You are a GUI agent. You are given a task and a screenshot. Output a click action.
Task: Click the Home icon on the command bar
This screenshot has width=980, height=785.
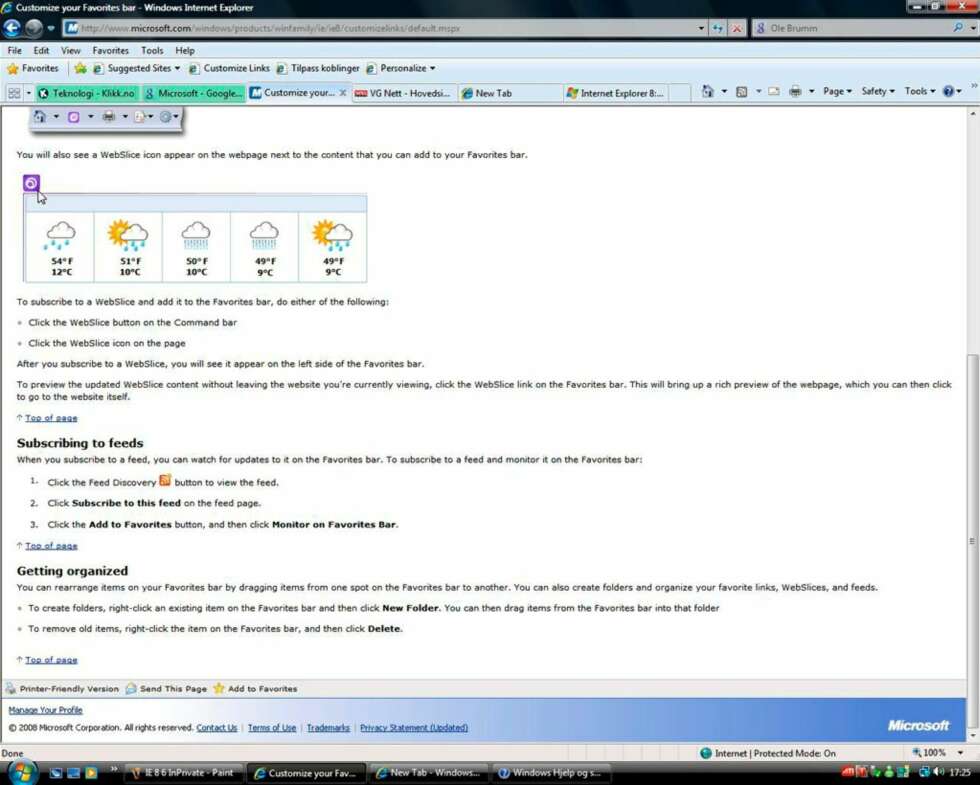[707, 92]
